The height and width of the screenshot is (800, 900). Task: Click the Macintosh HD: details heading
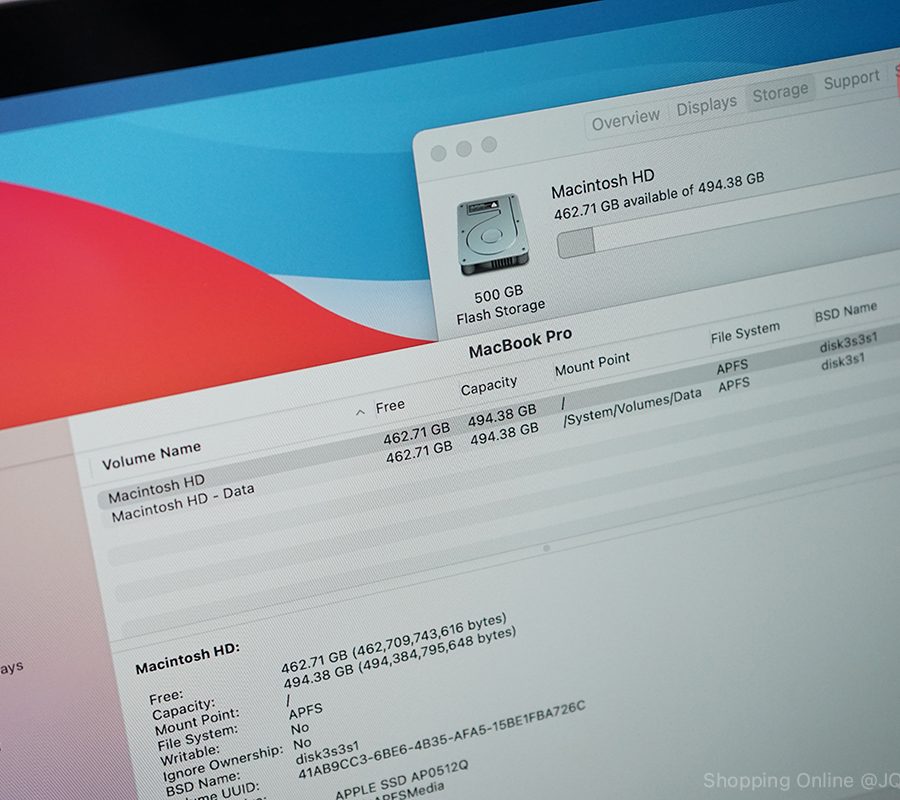(187, 658)
